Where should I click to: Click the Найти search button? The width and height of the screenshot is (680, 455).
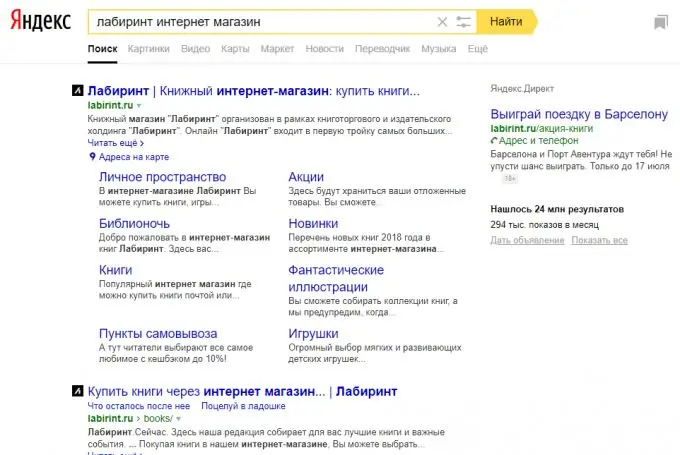pos(506,22)
